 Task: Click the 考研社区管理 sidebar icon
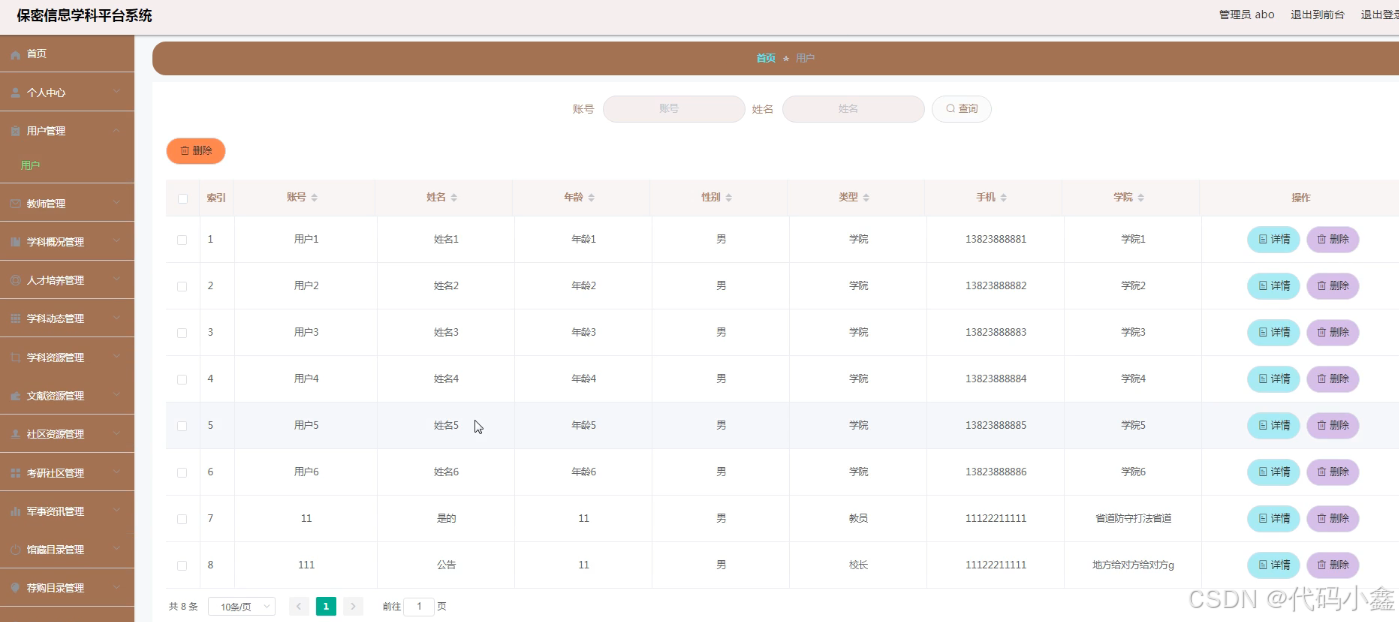tap(15, 473)
